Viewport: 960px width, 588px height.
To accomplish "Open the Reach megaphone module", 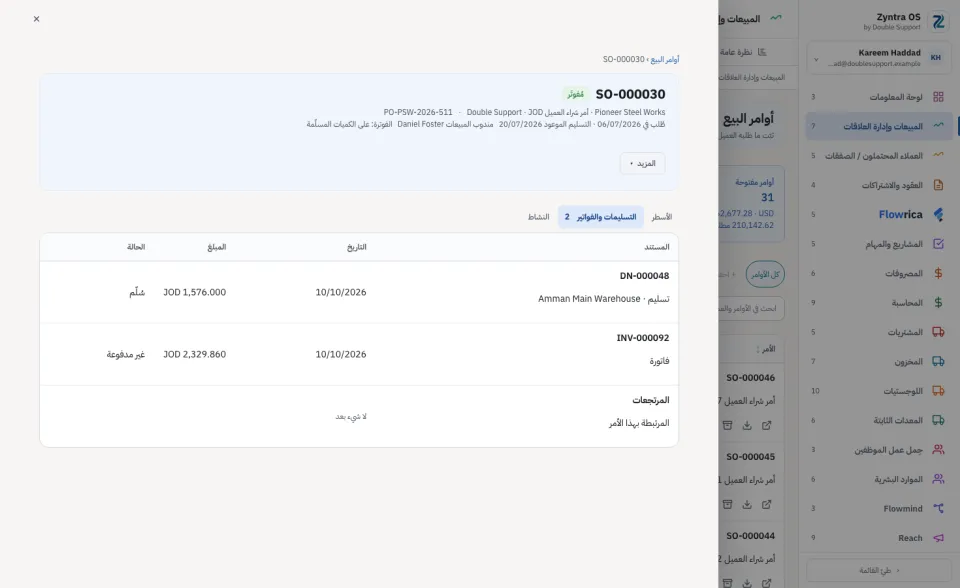I will pos(879,538).
